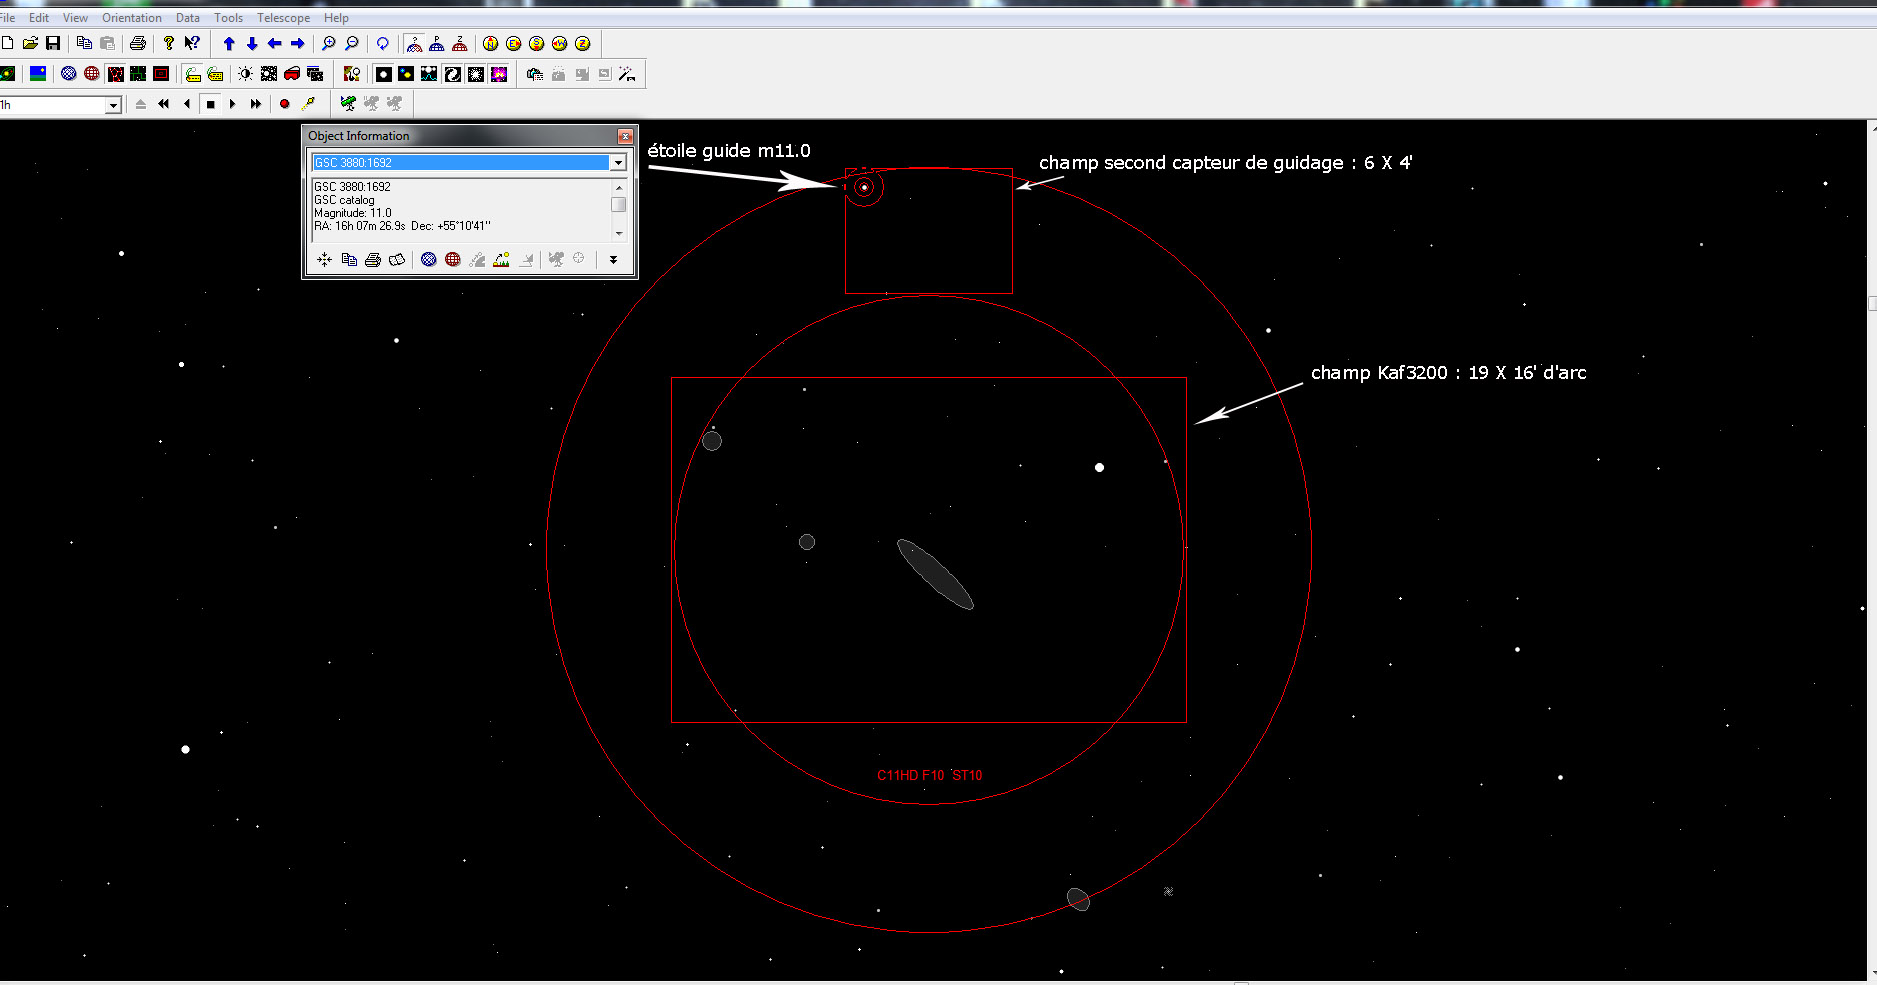Viewport: 1877px width, 985px height.
Task: Step time backward with single left arrow
Action: [187, 104]
